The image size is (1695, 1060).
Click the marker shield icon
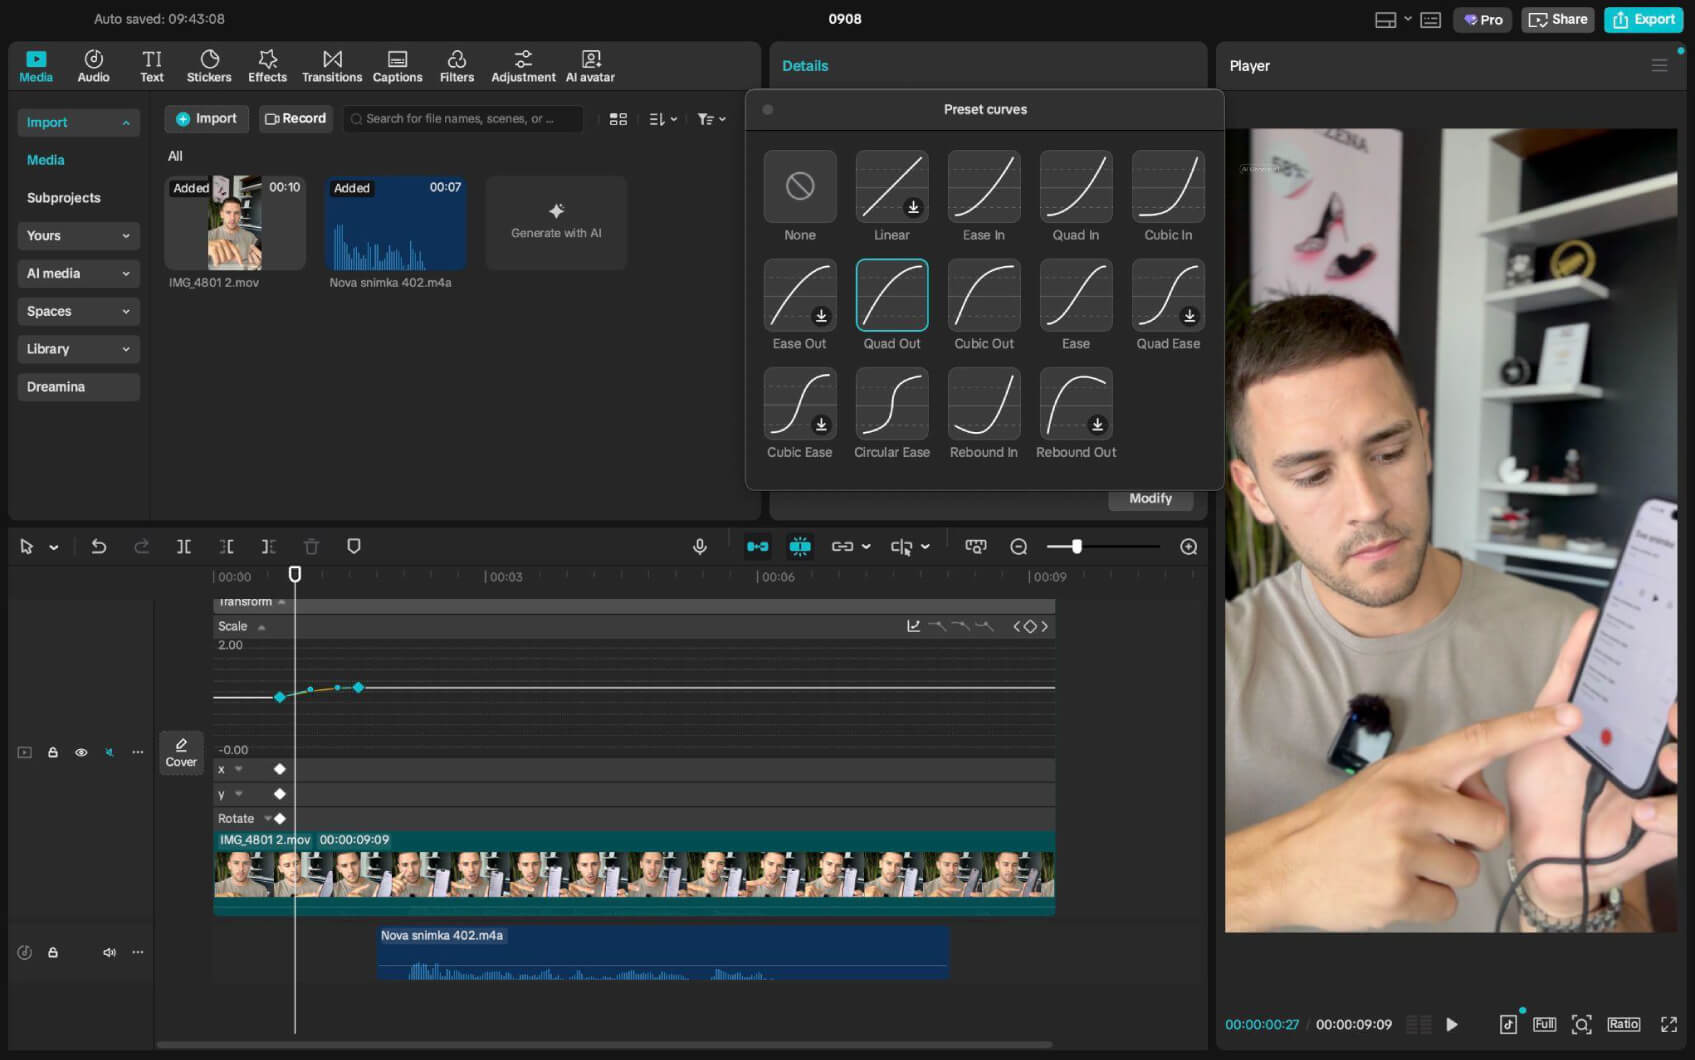click(353, 546)
